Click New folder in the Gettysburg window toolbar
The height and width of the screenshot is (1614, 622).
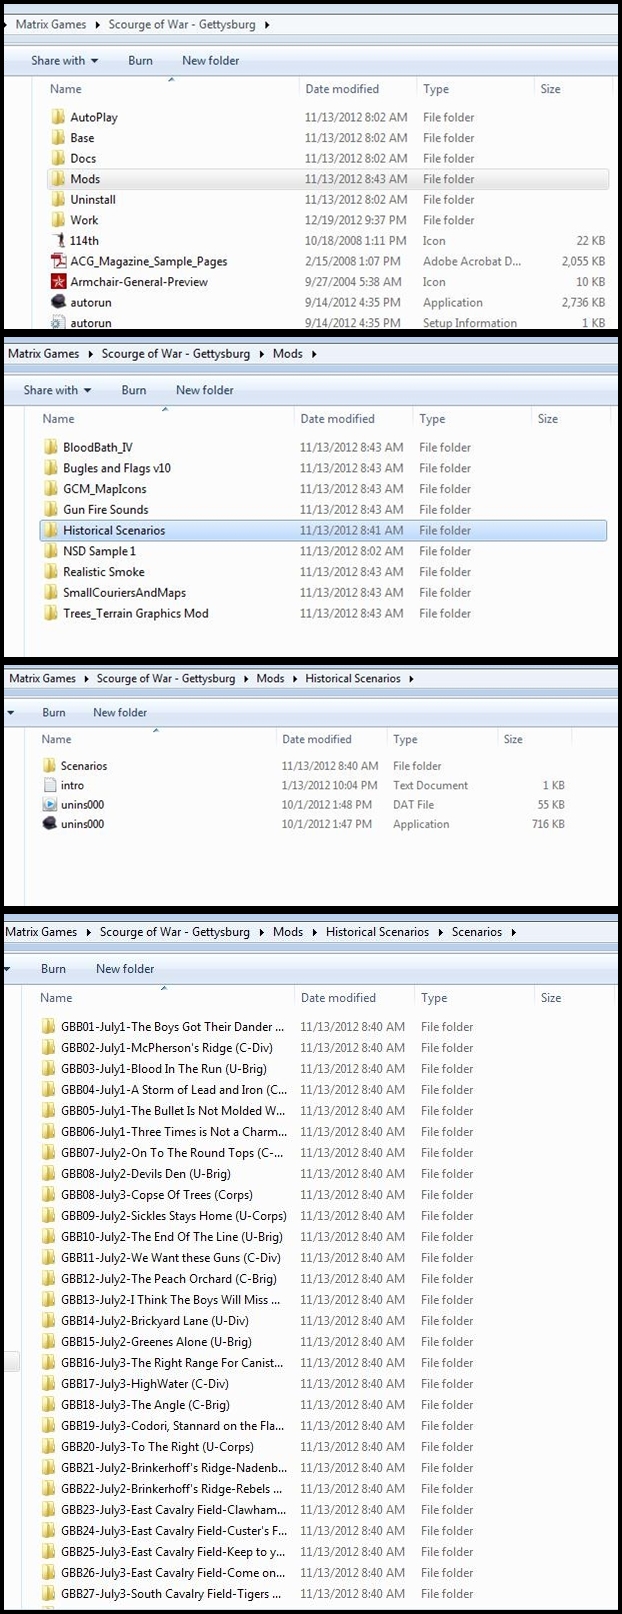(x=210, y=60)
